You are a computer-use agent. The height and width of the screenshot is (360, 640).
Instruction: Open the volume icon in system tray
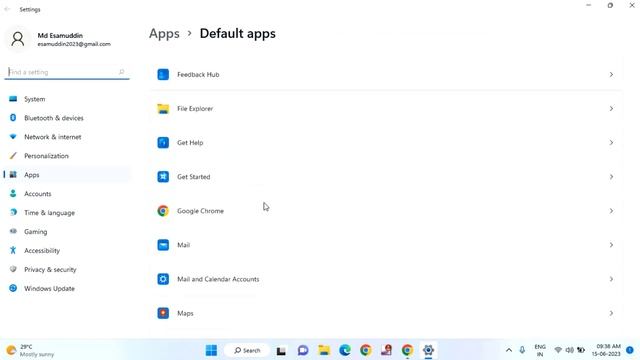(x=569, y=350)
